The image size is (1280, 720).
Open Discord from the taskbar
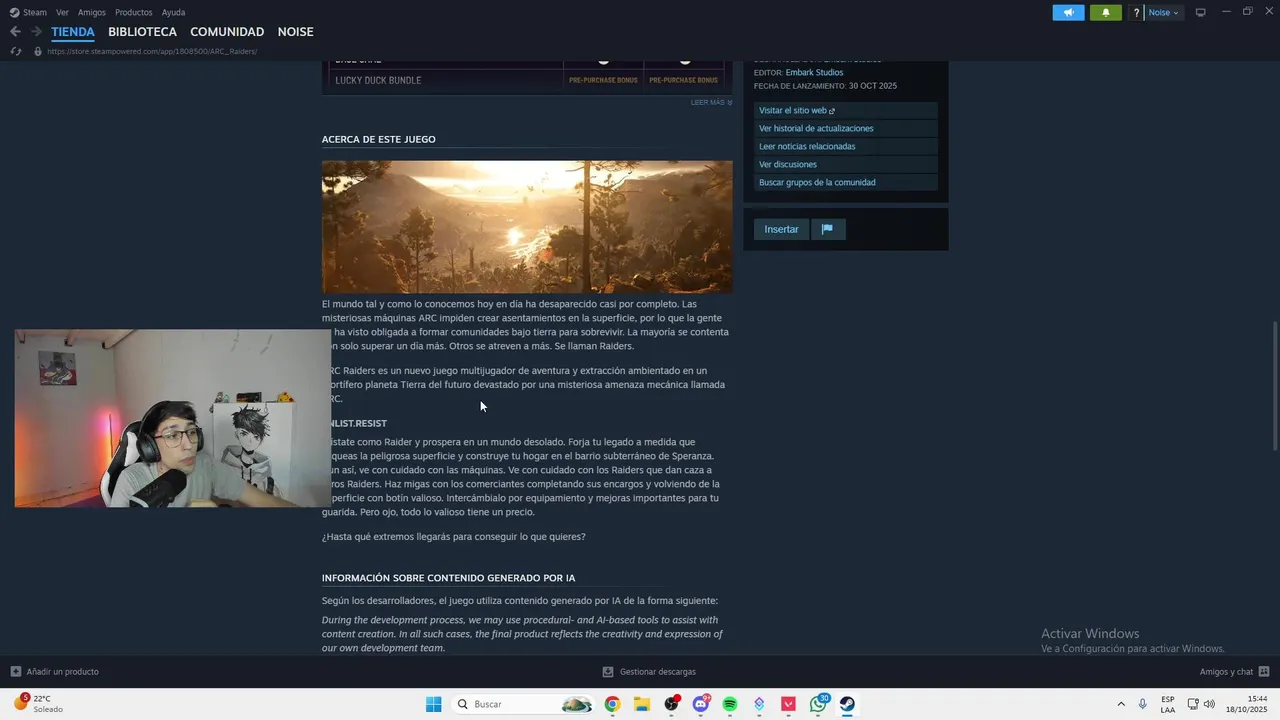[701, 704]
